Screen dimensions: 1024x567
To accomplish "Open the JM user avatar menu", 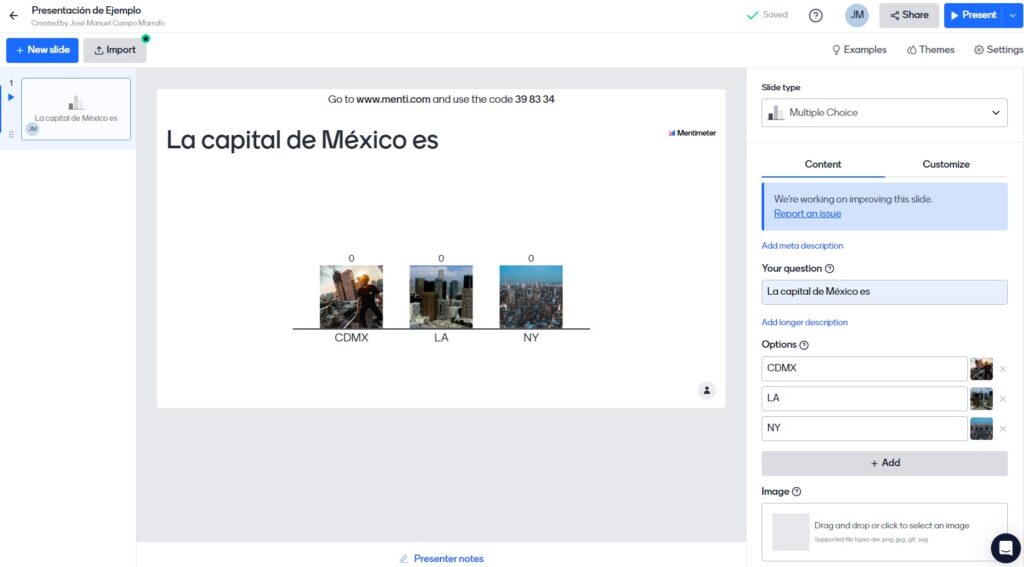I will (x=857, y=15).
